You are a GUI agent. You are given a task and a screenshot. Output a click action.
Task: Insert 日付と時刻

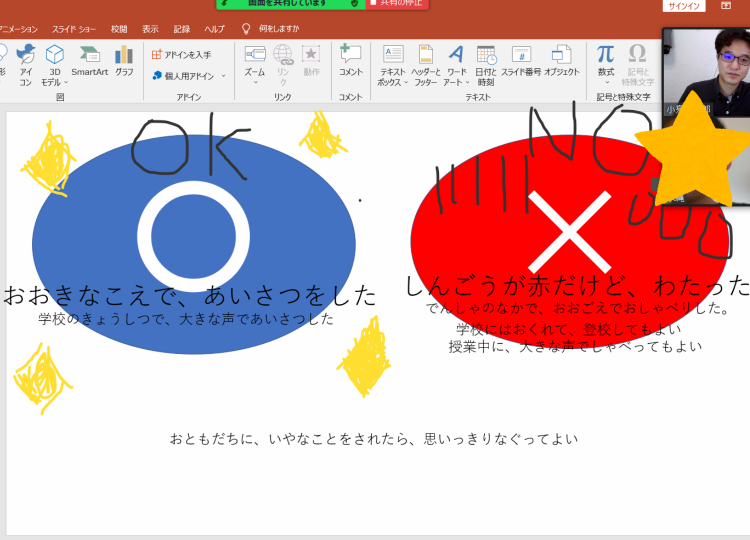pyautogui.click(x=485, y=65)
